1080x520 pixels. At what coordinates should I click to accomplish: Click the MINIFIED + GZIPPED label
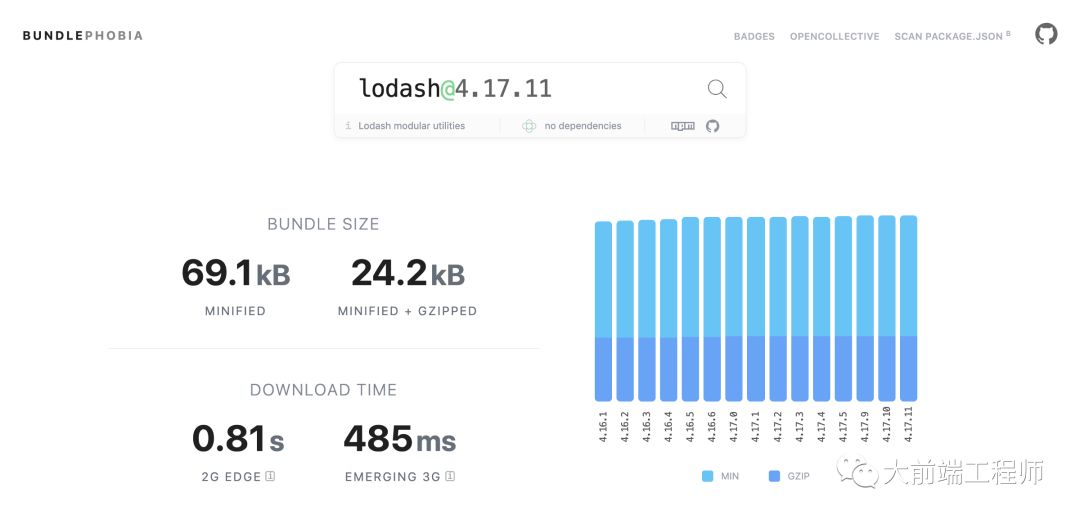[407, 311]
